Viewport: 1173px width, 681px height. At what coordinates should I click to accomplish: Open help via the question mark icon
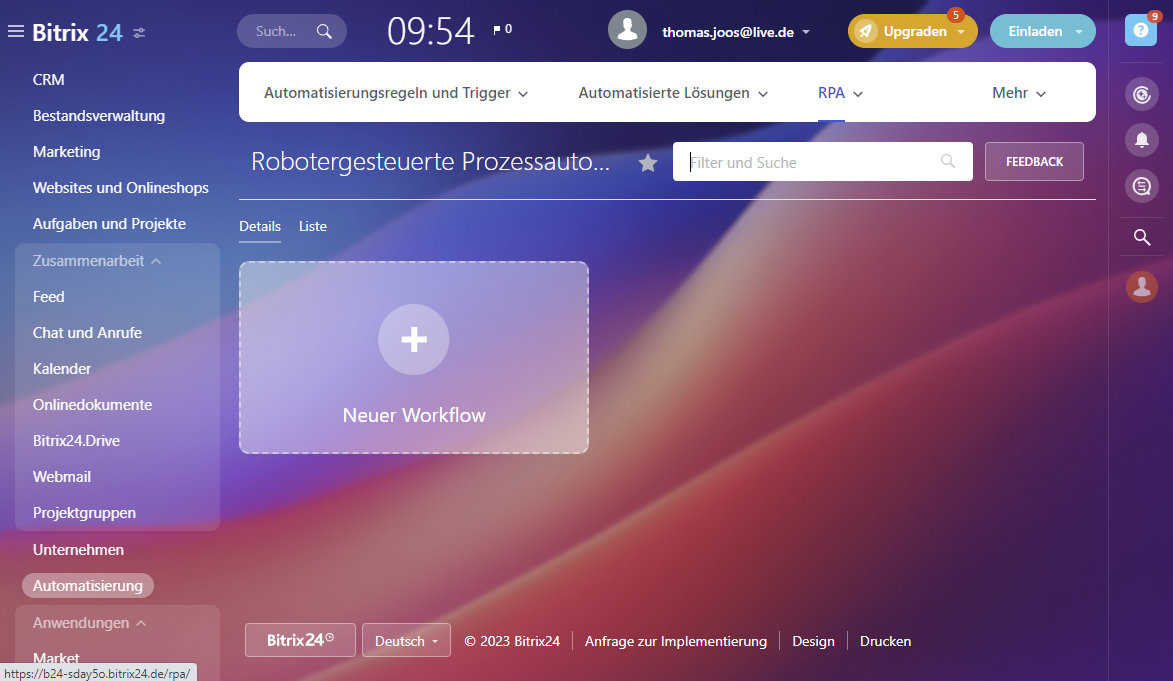point(1140,29)
